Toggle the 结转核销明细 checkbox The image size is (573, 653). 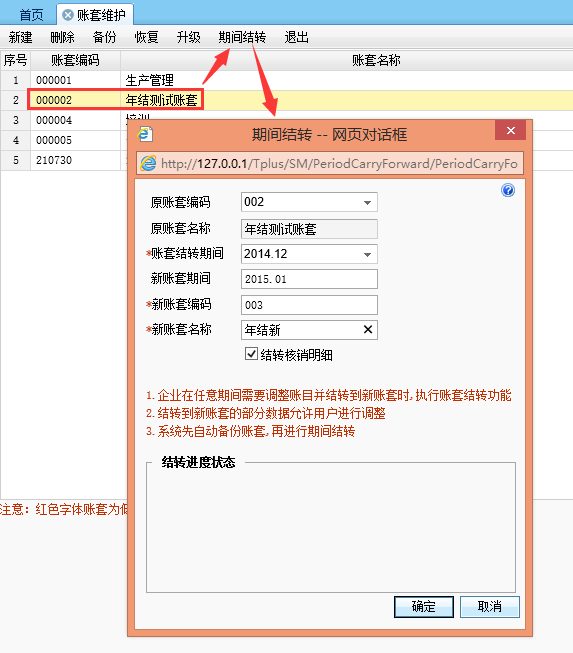(x=251, y=354)
